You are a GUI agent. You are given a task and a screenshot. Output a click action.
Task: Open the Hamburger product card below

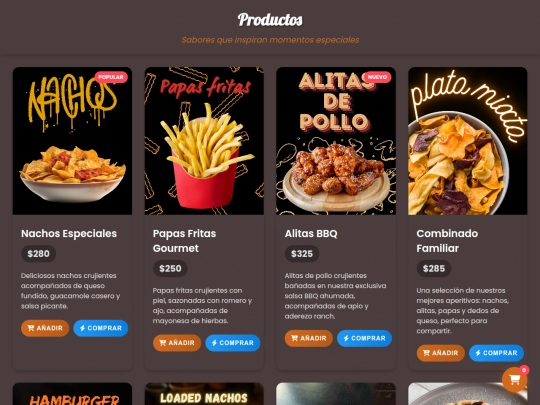[72, 394]
